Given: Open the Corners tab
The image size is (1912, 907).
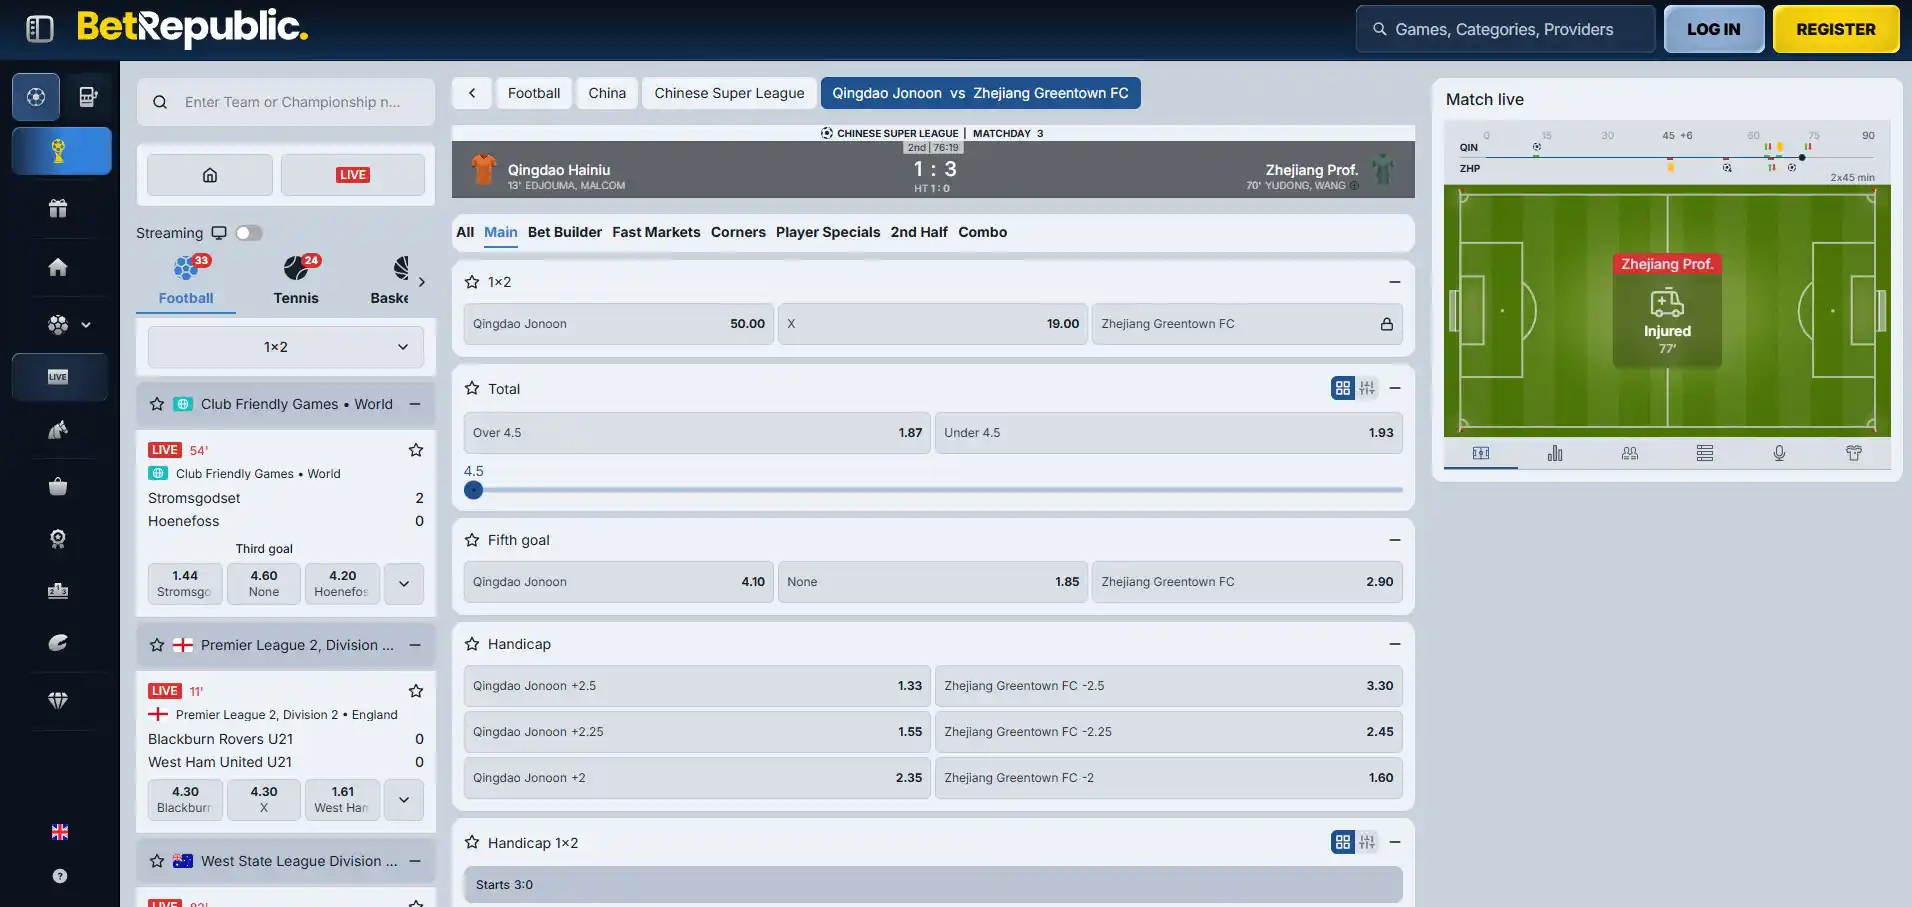Looking at the screenshot, I should tap(738, 232).
